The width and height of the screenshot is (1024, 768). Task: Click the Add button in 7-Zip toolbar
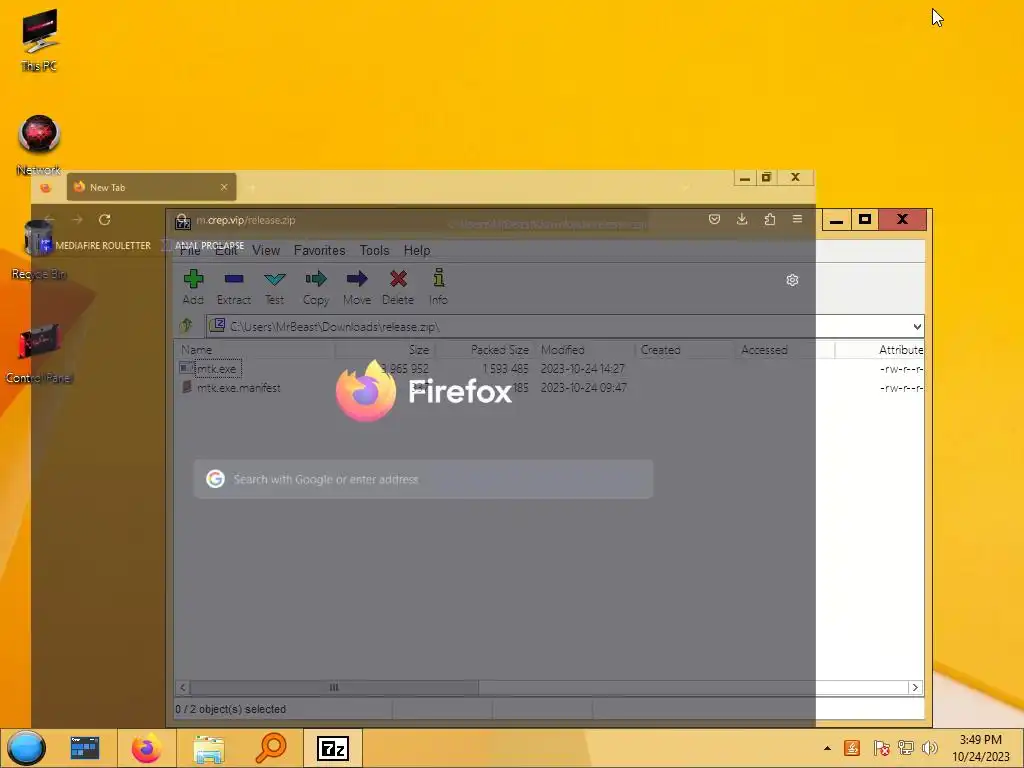click(x=193, y=286)
